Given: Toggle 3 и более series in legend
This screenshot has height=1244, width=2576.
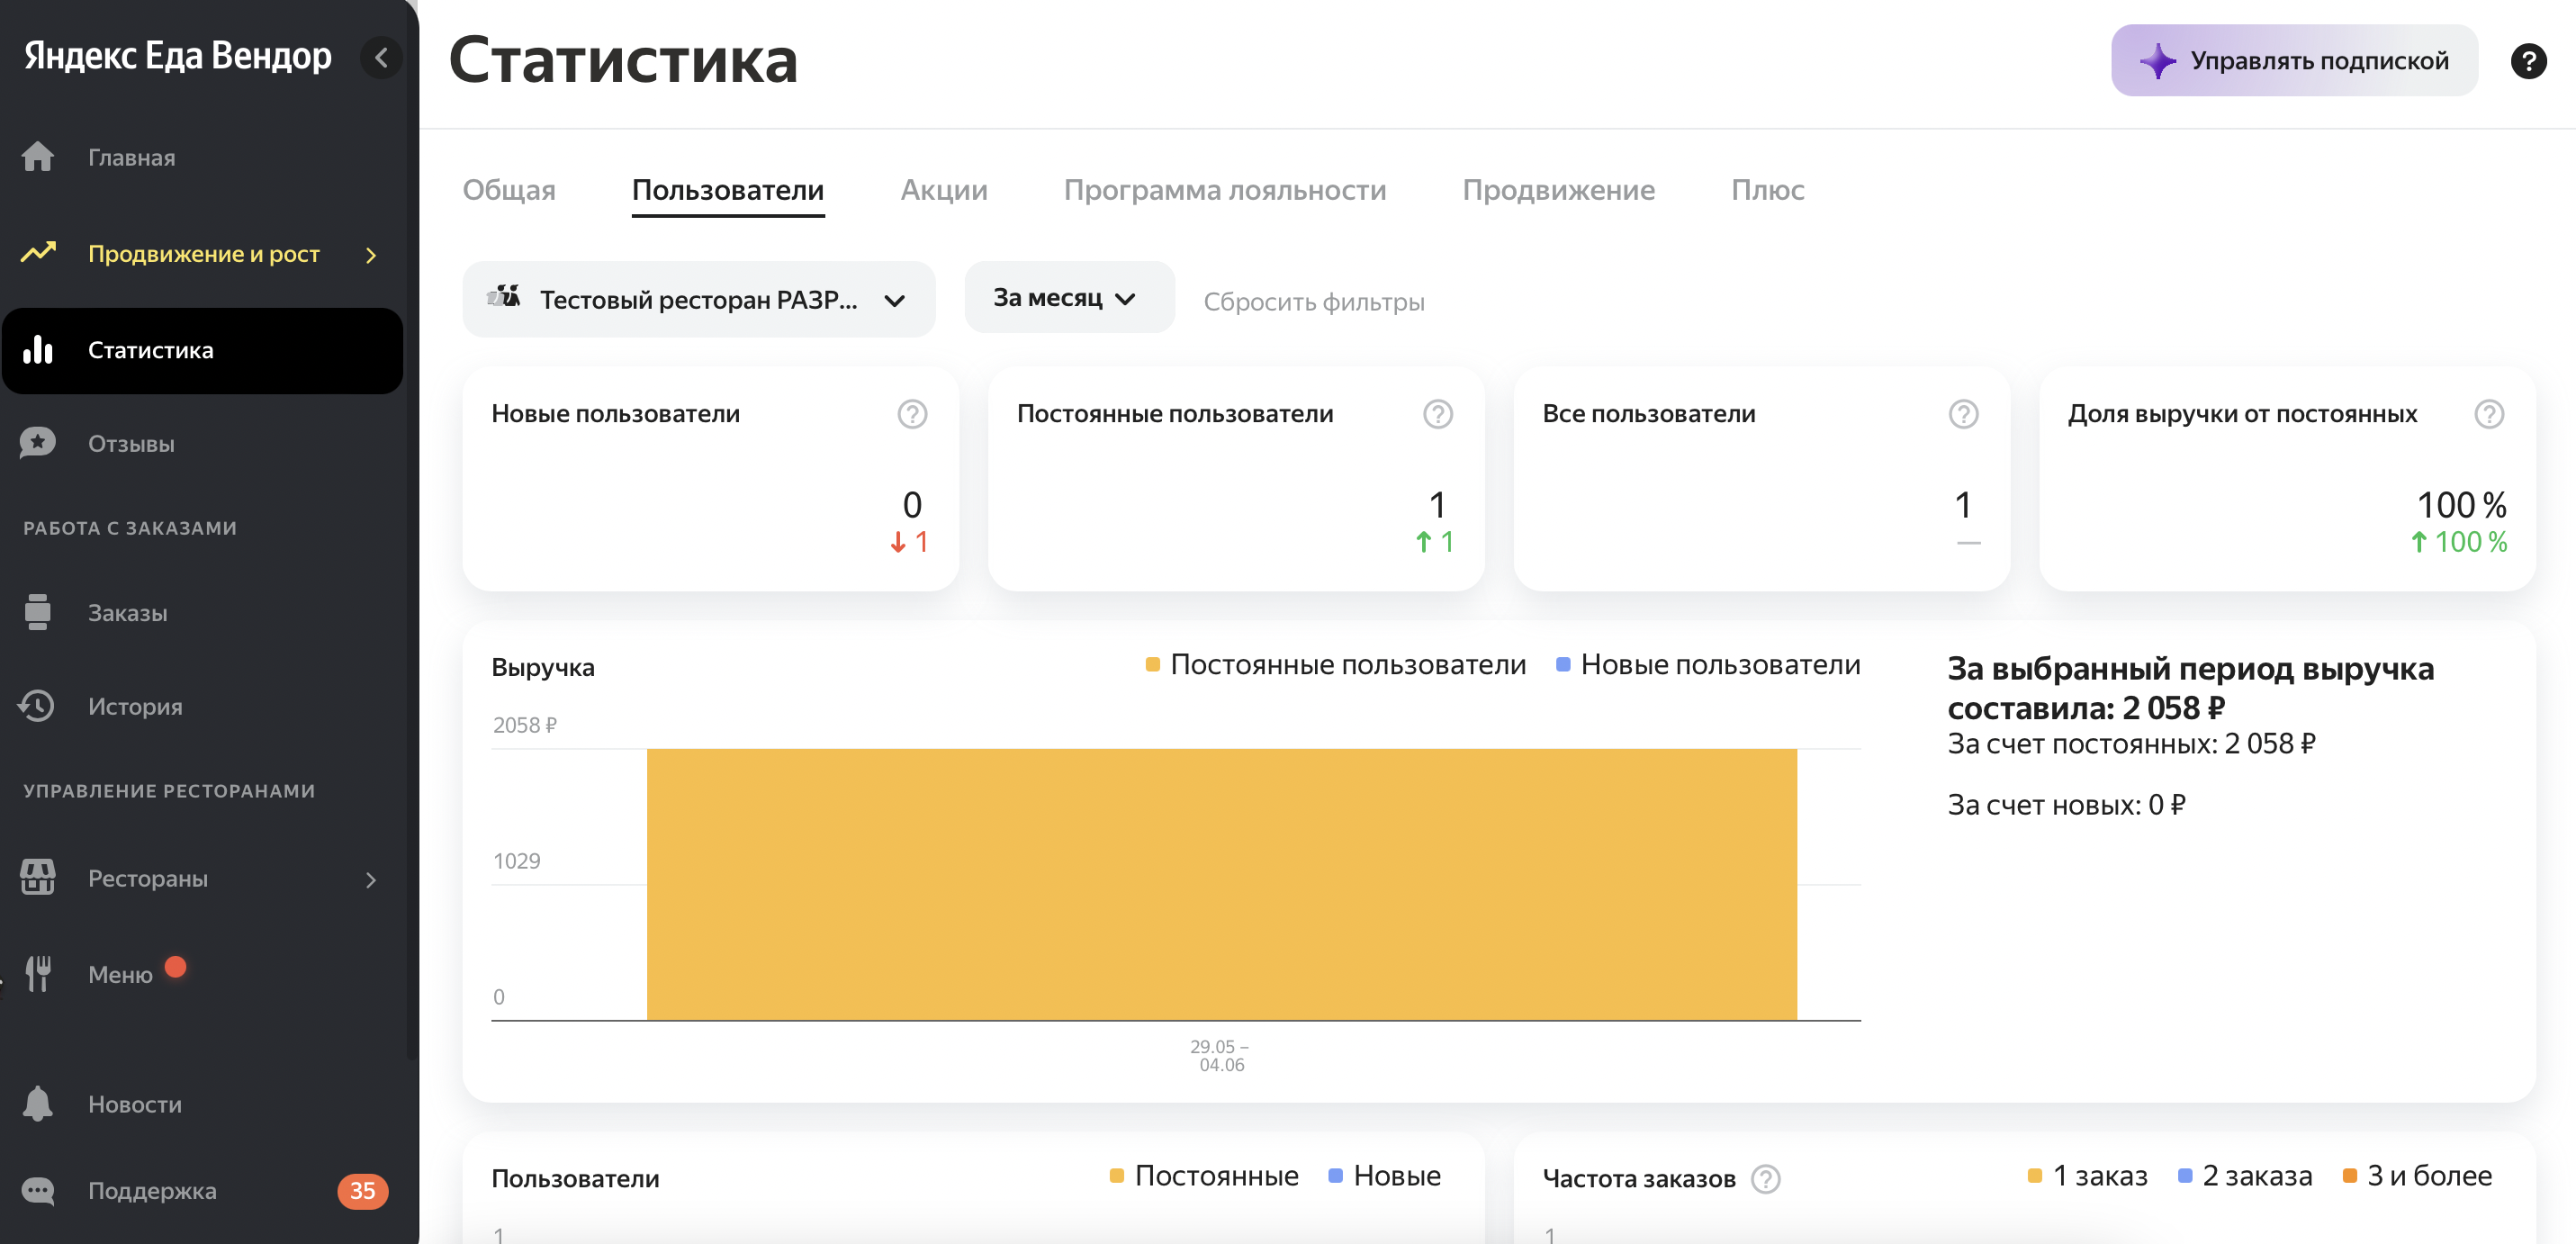Looking at the screenshot, I should [x=2416, y=1175].
